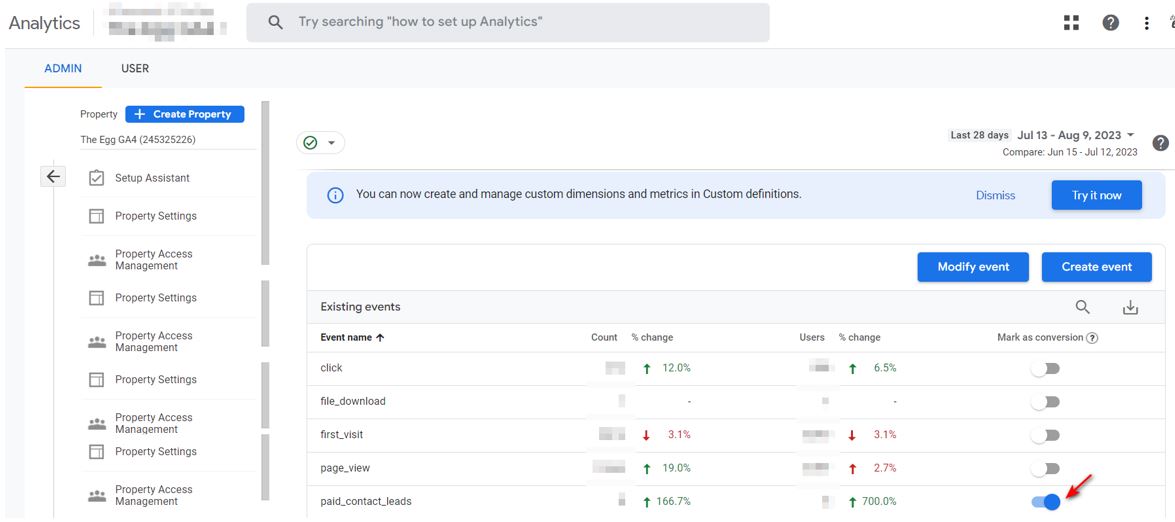Click the Last 28 days chip
The height and width of the screenshot is (522, 1175).
click(x=979, y=136)
